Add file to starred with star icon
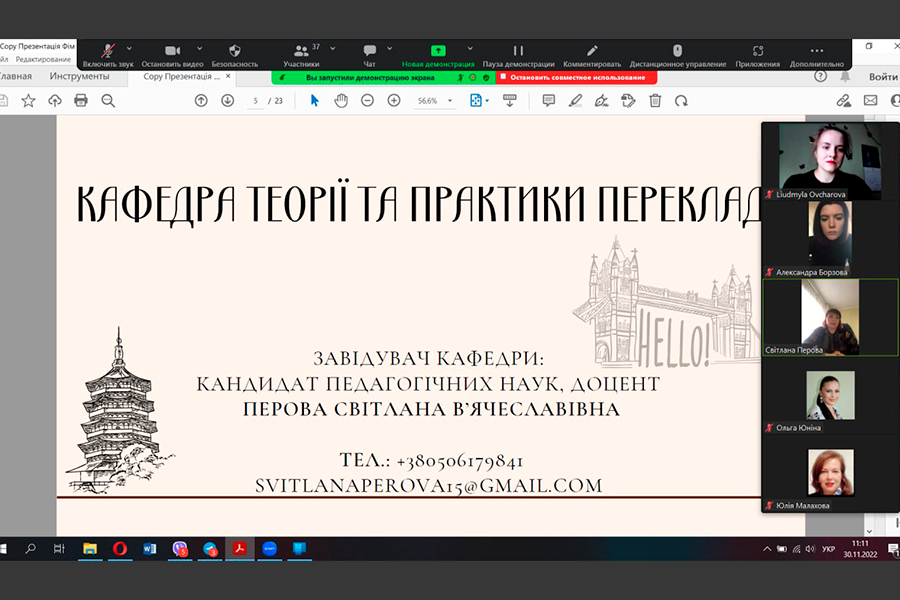The width and height of the screenshot is (900, 600). click(28, 101)
